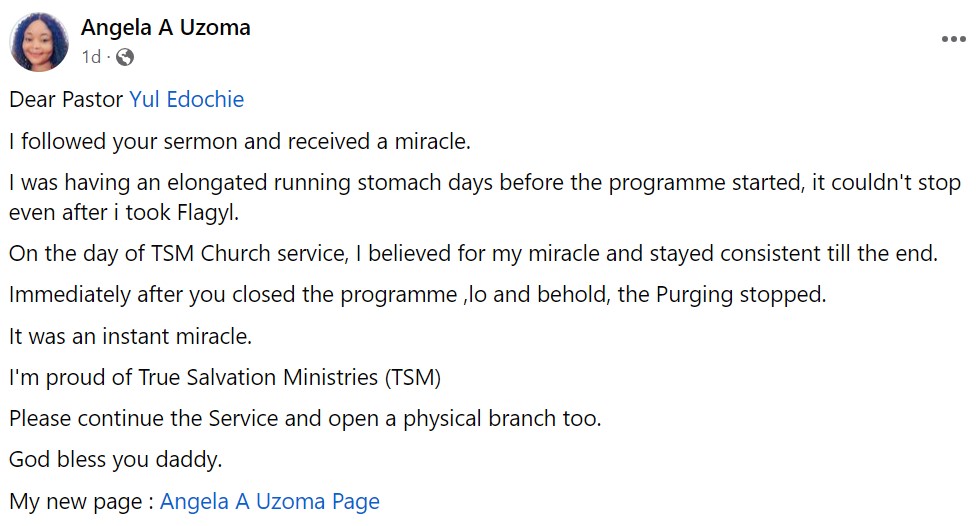The image size is (976, 526).
Task: Click the word 'Flagyl' in the post
Action: (208, 212)
